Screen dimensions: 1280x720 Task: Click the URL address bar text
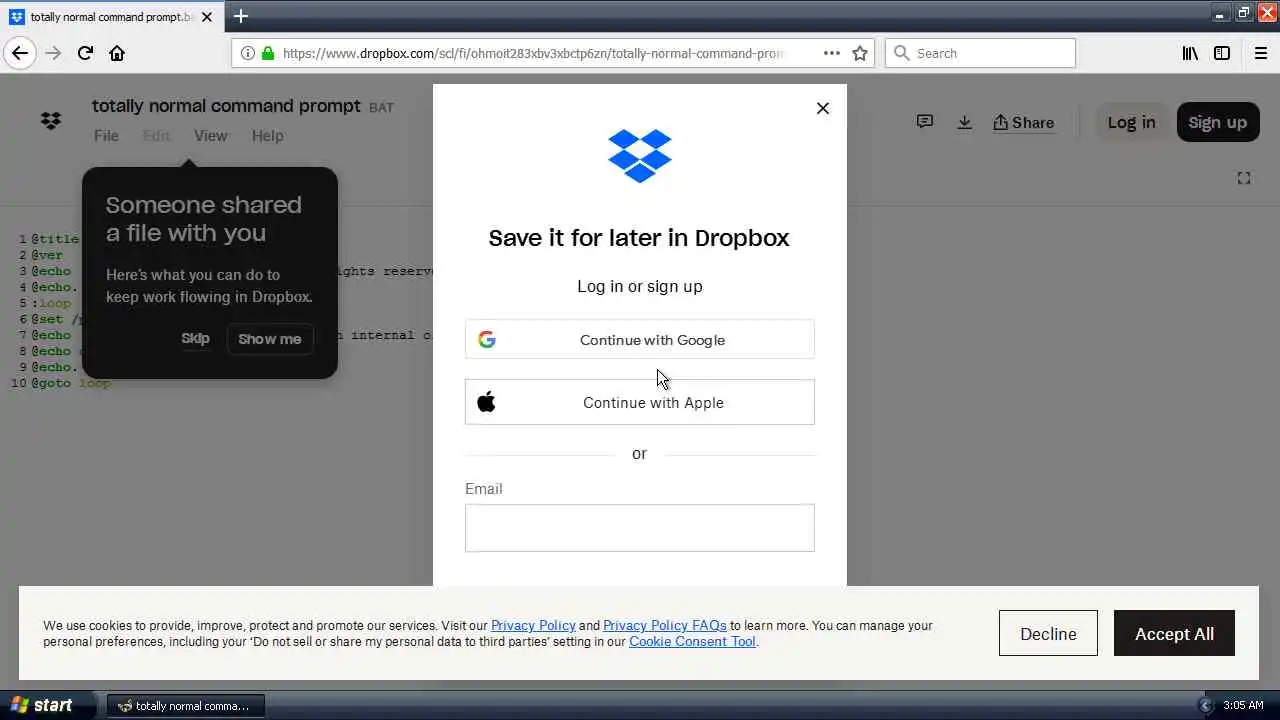pyautogui.click(x=533, y=53)
